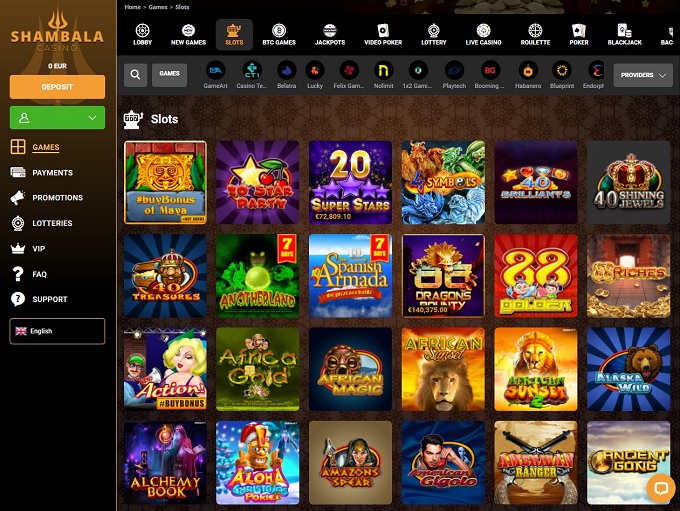680x511 pixels.
Task: Click the orange Deposit button
Action: coord(57,87)
